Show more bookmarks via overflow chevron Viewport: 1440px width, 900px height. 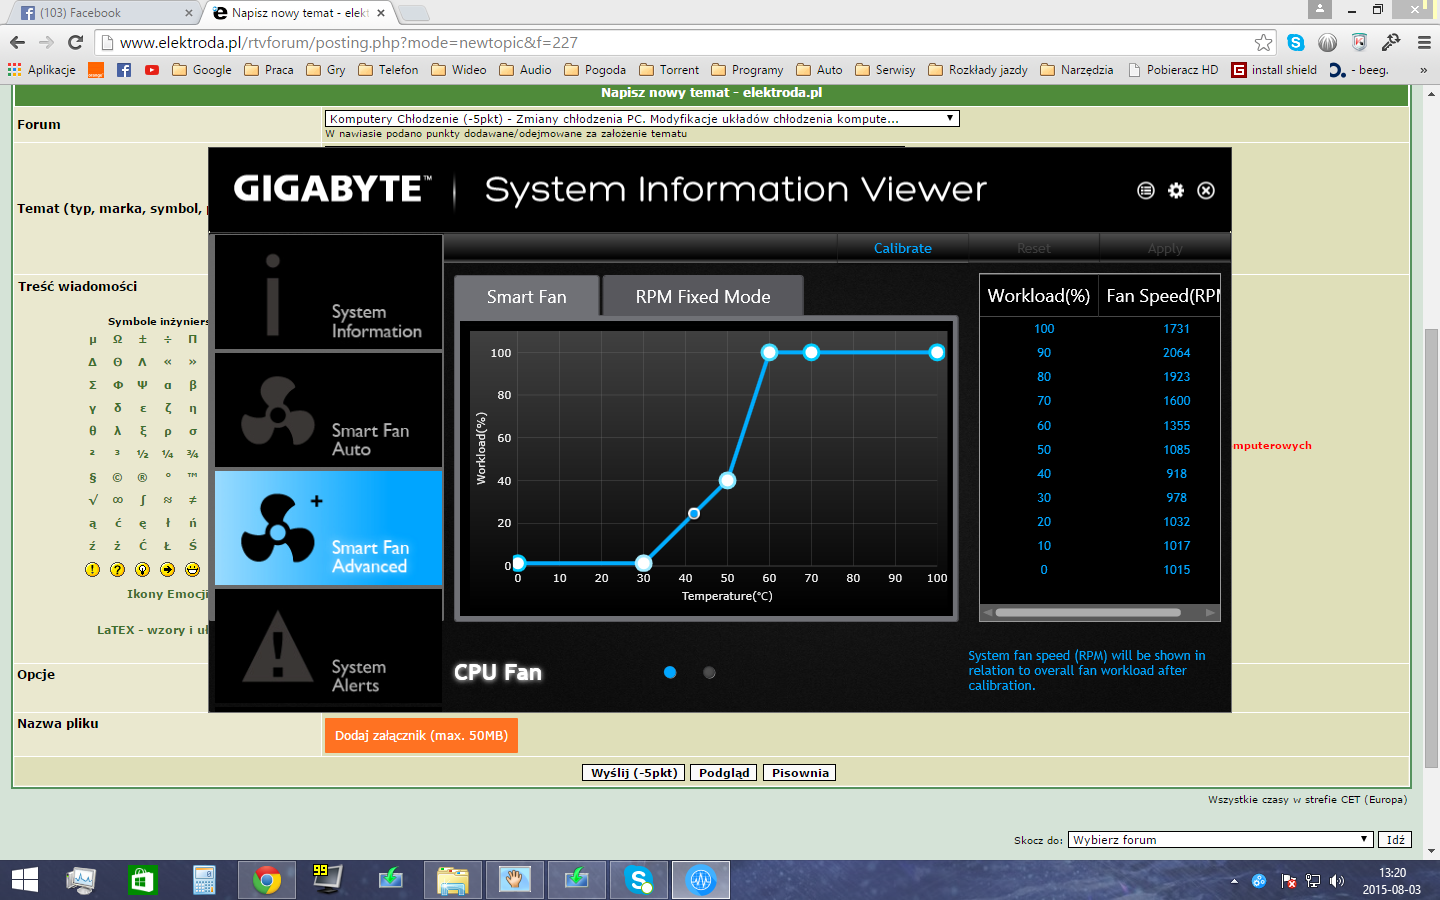point(1423,70)
